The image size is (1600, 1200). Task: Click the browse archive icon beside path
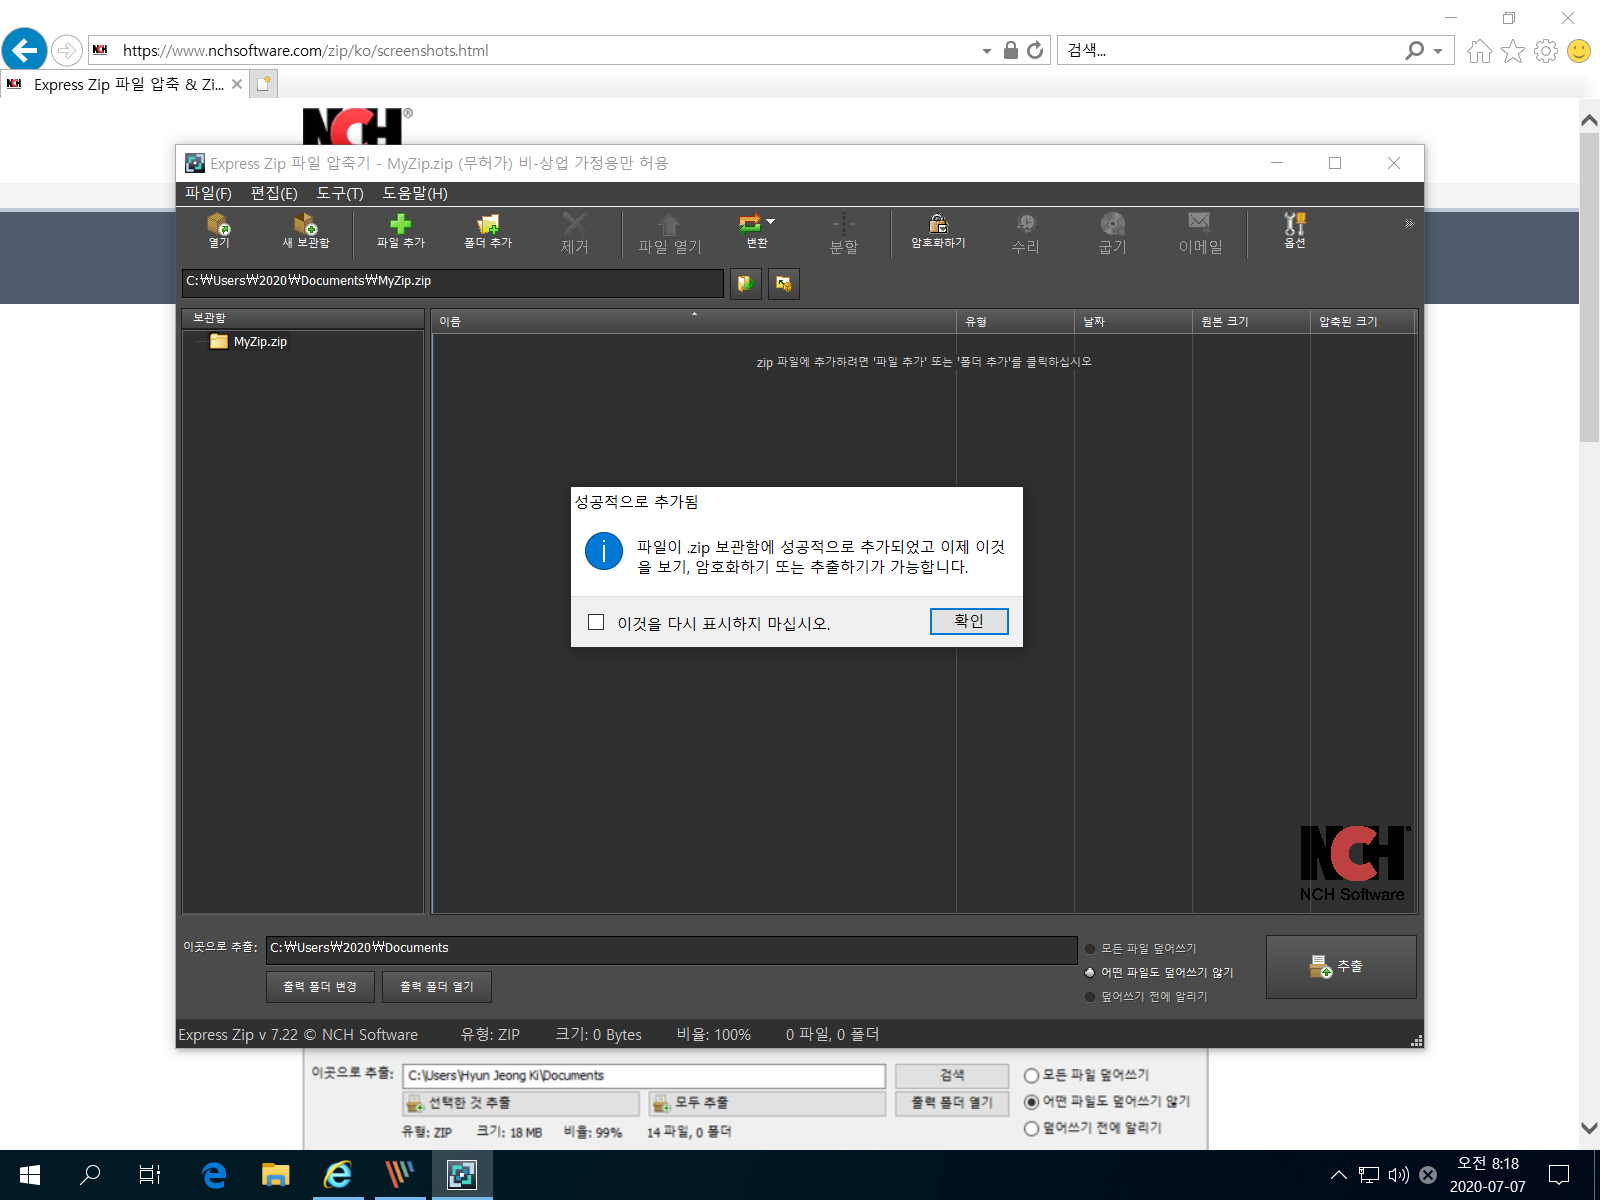click(745, 283)
